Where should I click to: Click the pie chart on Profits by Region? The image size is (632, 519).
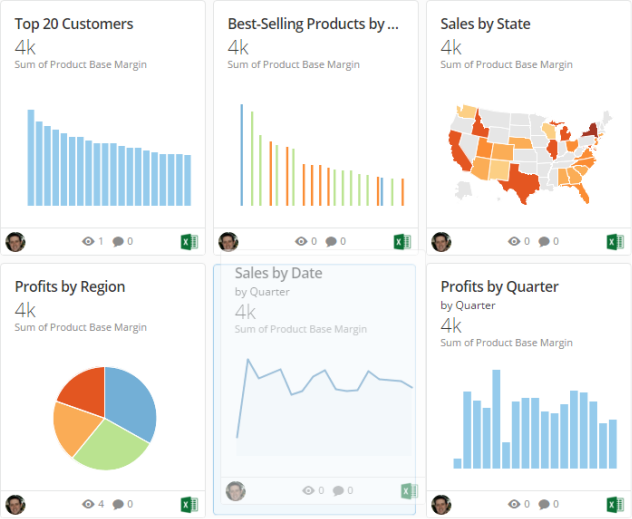pos(105,418)
